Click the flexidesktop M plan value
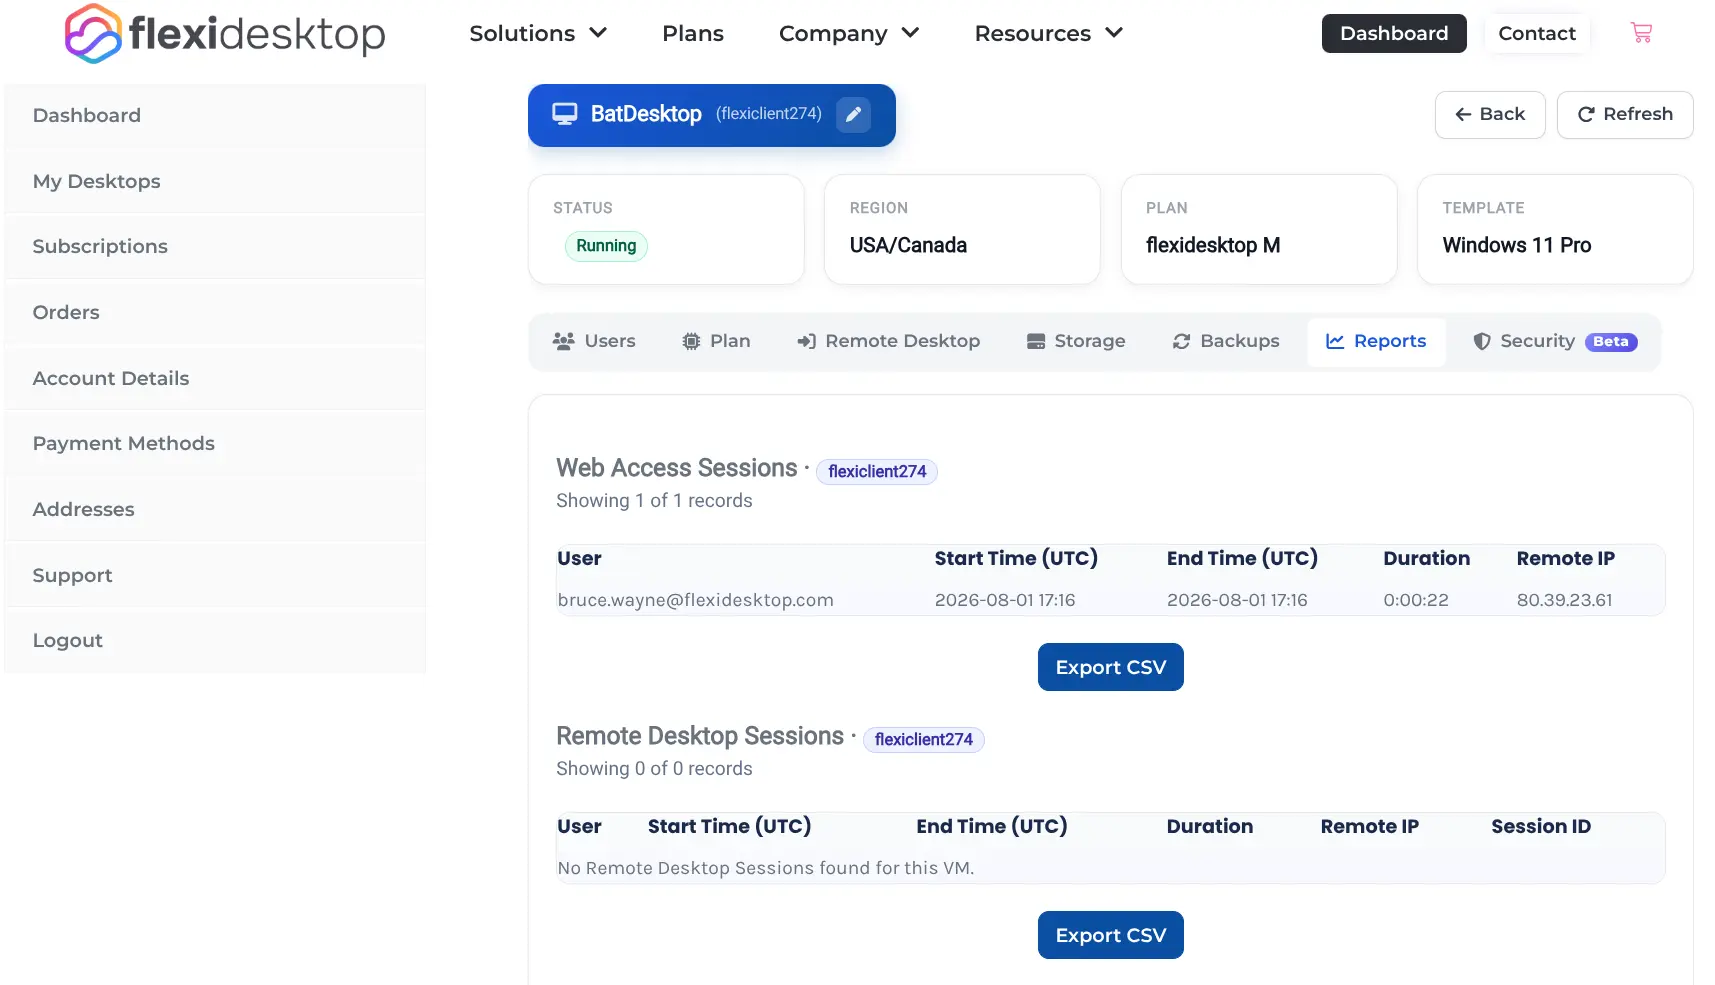Image resolution: width=1715 pixels, height=985 pixels. pyautogui.click(x=1213, y=245)
